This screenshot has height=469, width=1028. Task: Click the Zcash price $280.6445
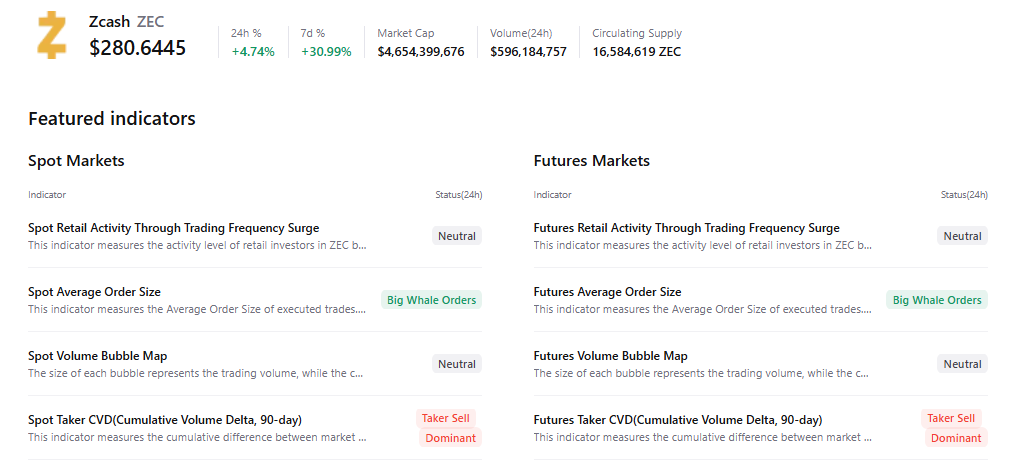coord(138,48)
